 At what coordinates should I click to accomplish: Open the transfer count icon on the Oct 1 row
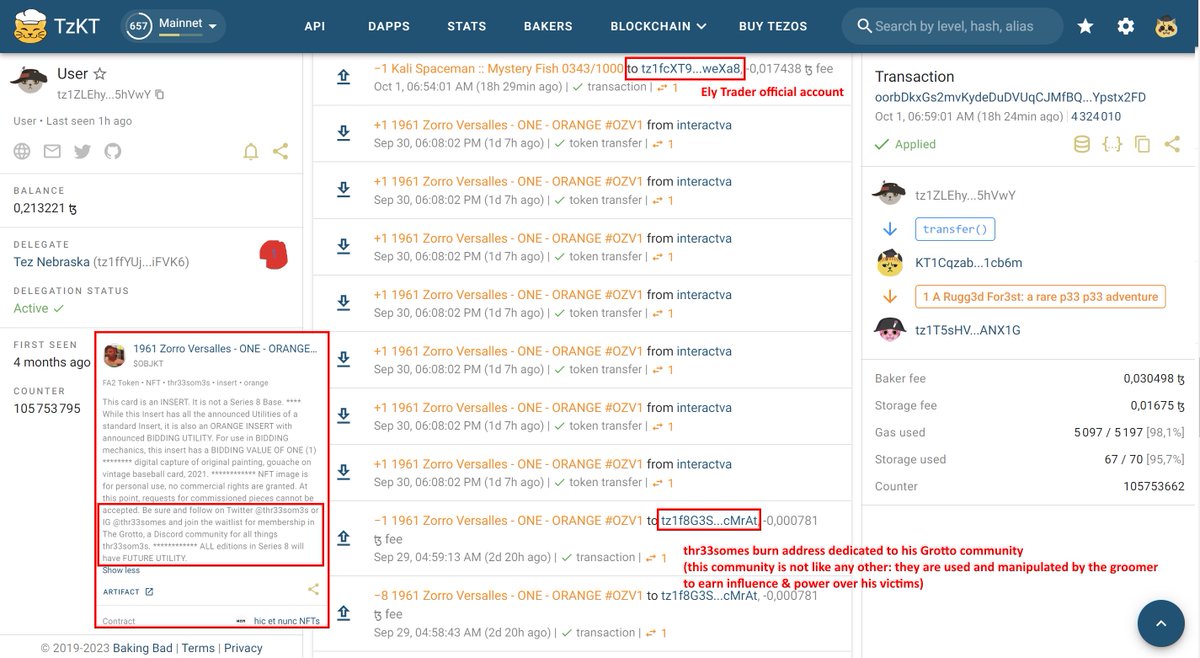(669, 87)
